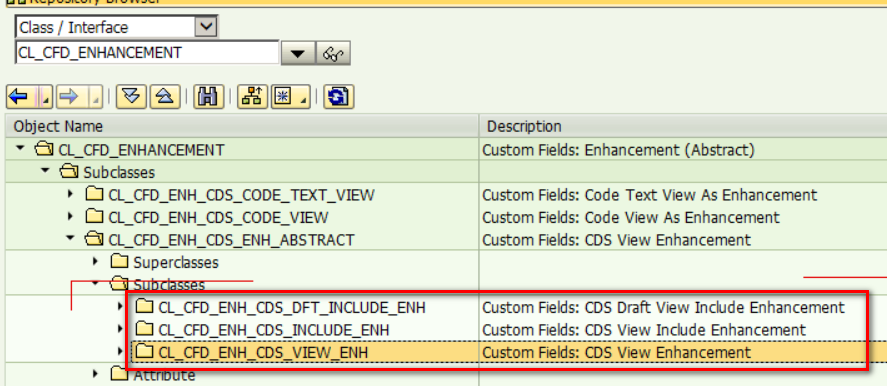Open the Class / Interface type dropdown
This screenshot has width=887, height=386.
tap(206, 27)
